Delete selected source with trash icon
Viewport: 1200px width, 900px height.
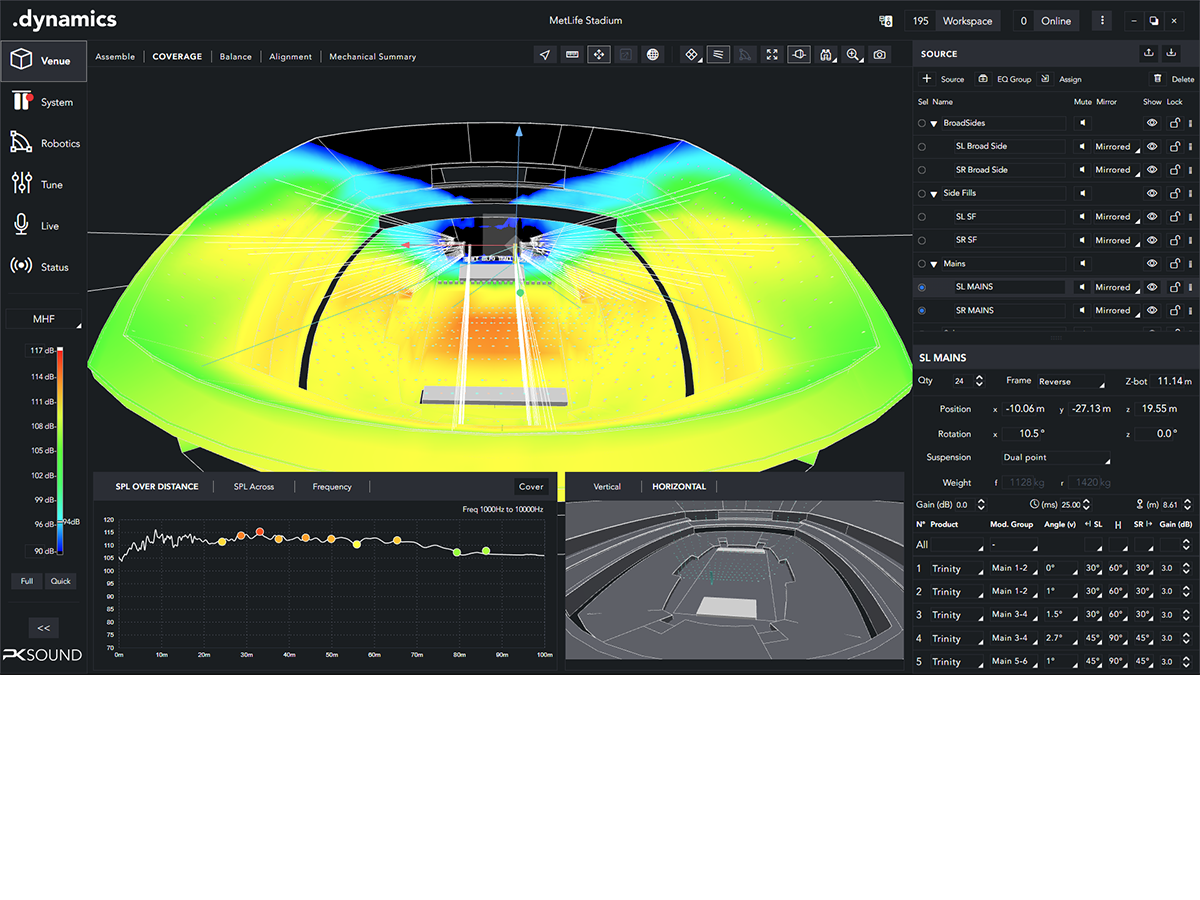click(1158, 79)
